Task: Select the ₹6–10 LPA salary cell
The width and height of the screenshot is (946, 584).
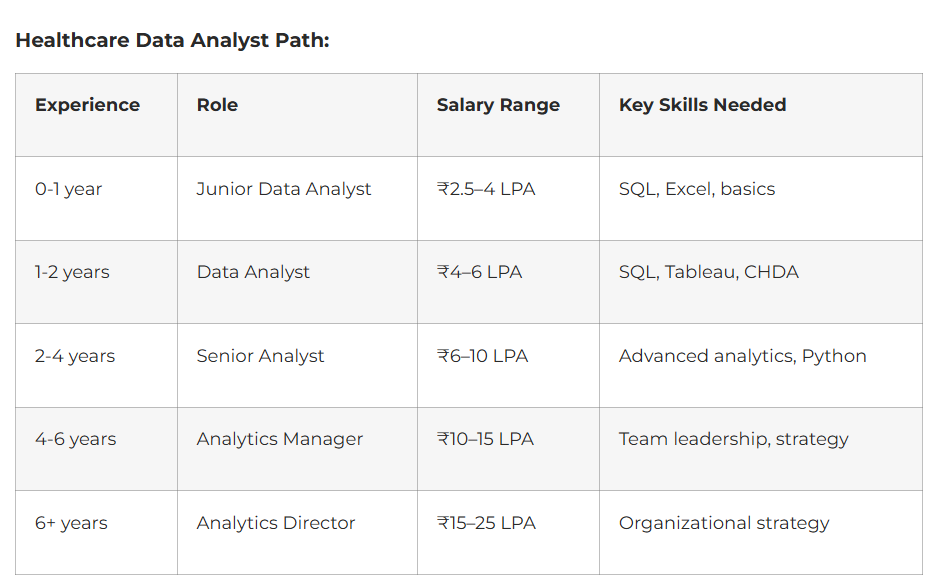Action: click(x=482, y=356)
